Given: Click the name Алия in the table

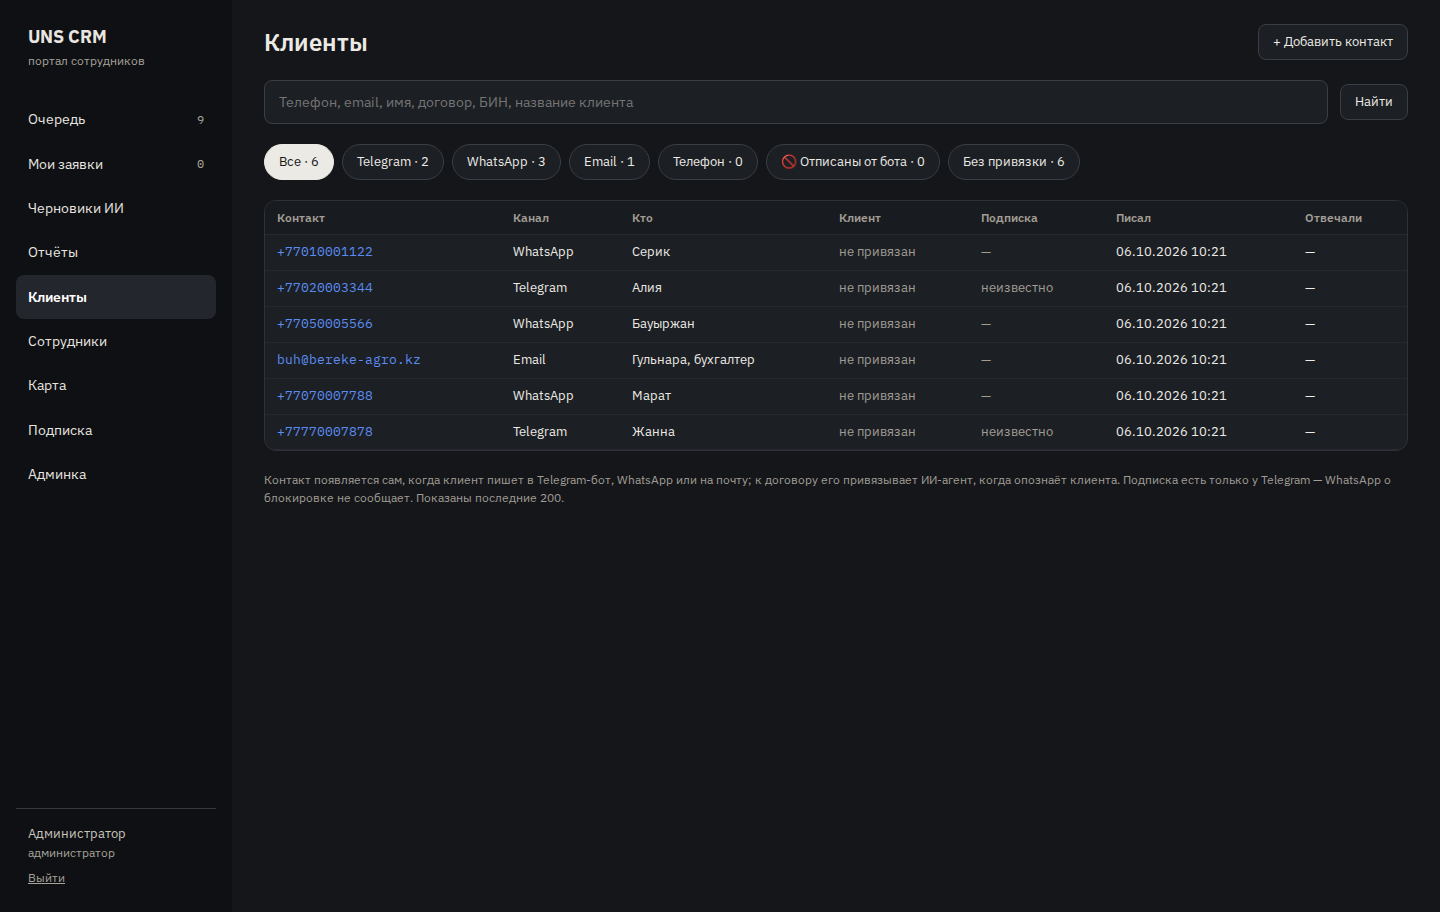Looking at the screenshot, I should 647,288.
